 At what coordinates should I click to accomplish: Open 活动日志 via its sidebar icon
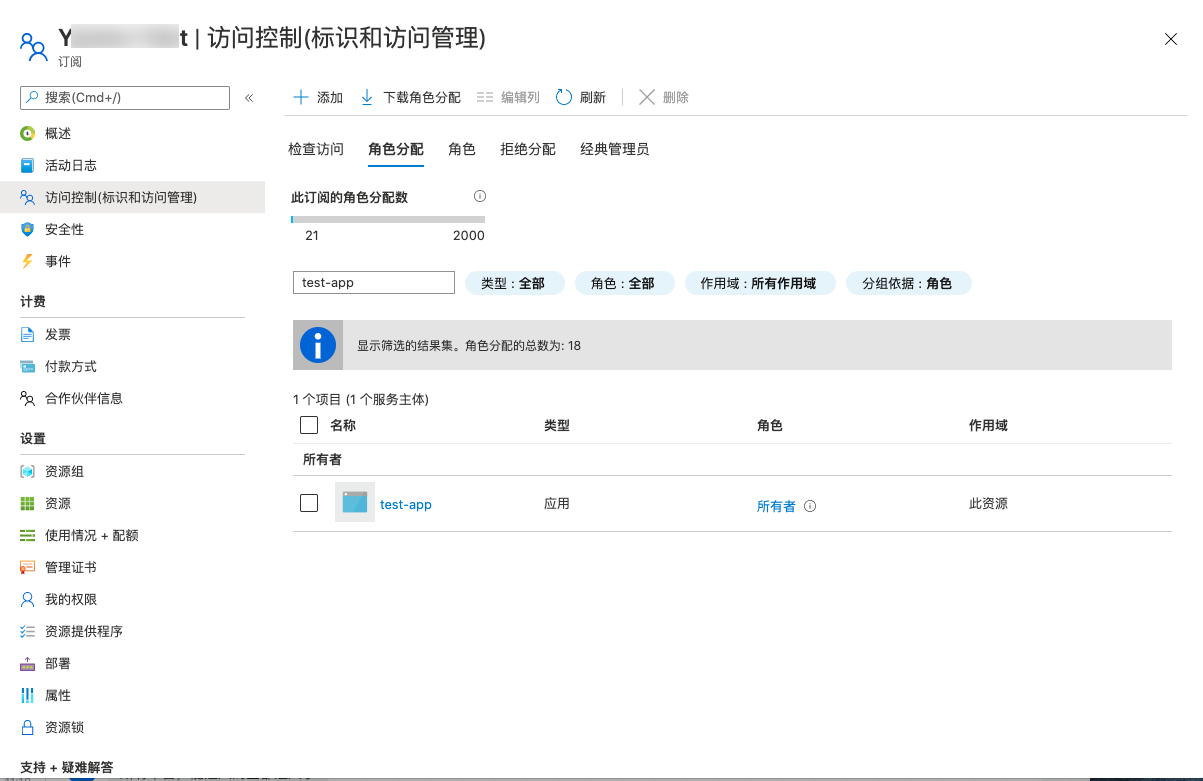point(27,165)
